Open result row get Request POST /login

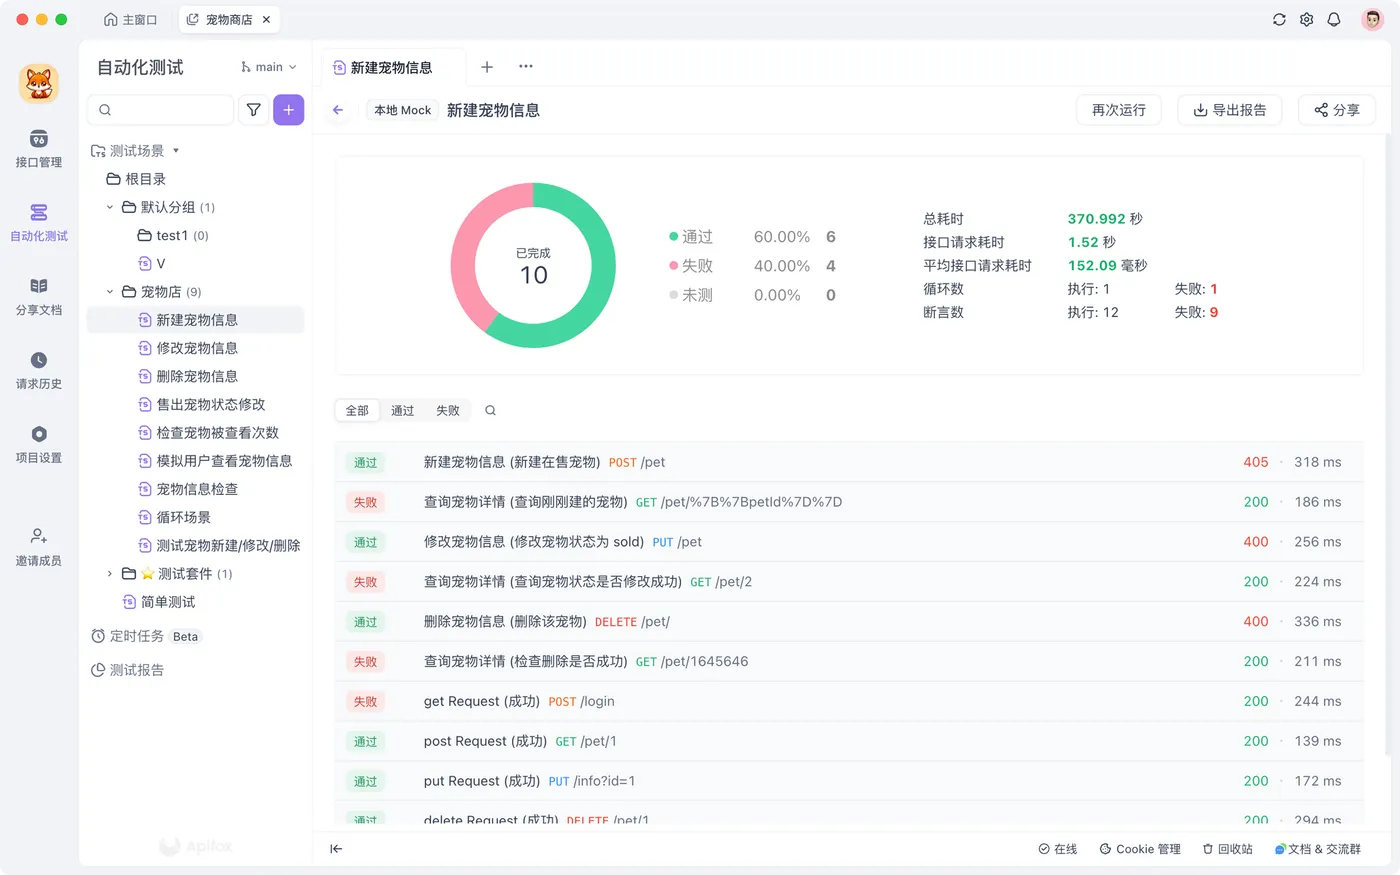click(848, 702)
